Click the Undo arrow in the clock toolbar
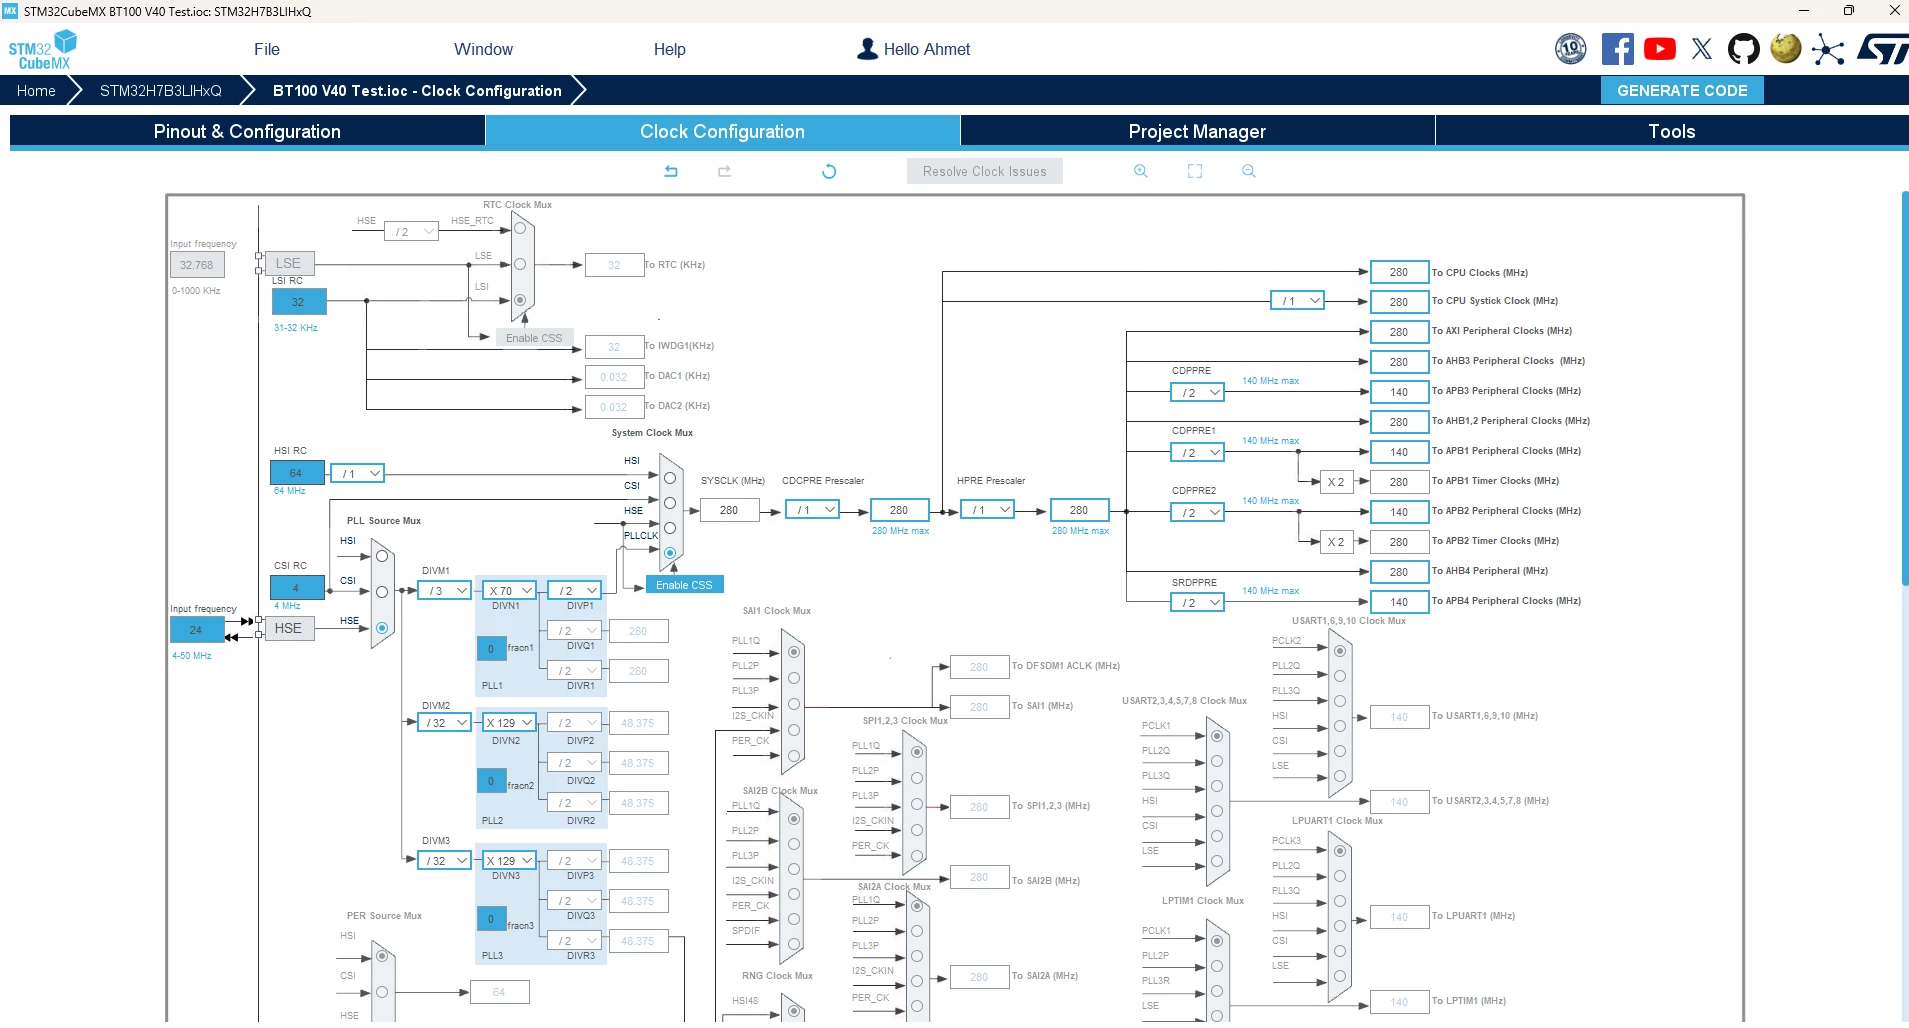 point(671,171)
